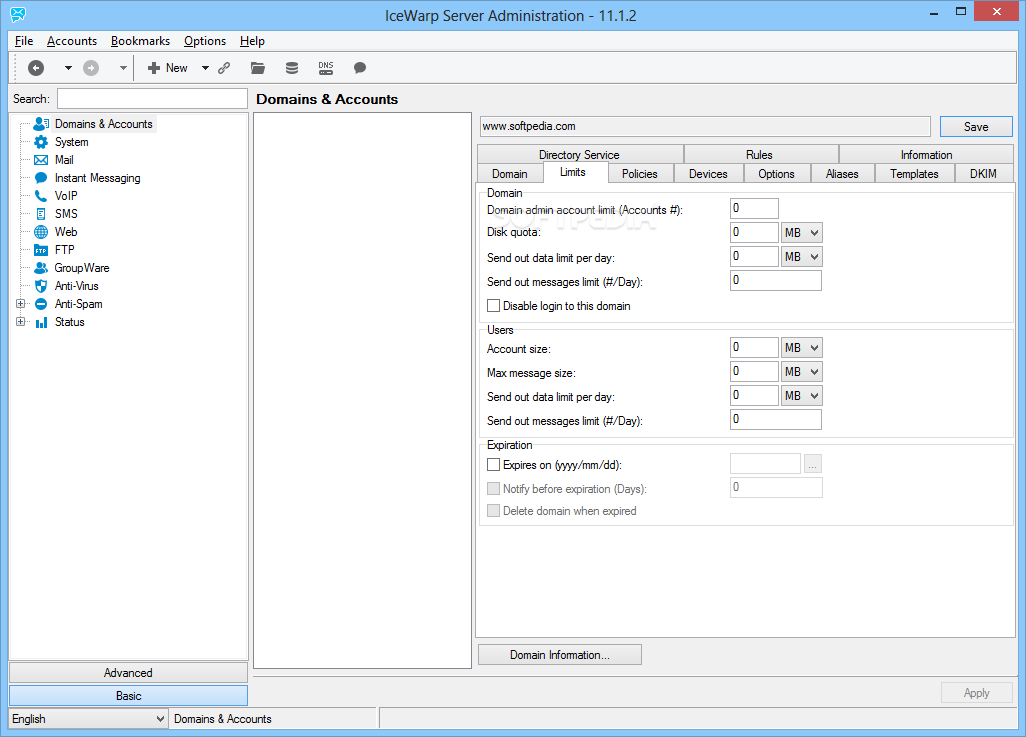This screenshot has height=737, width=1026.
Task: Switch to the Information tab
Action: [x=926, y=154]
